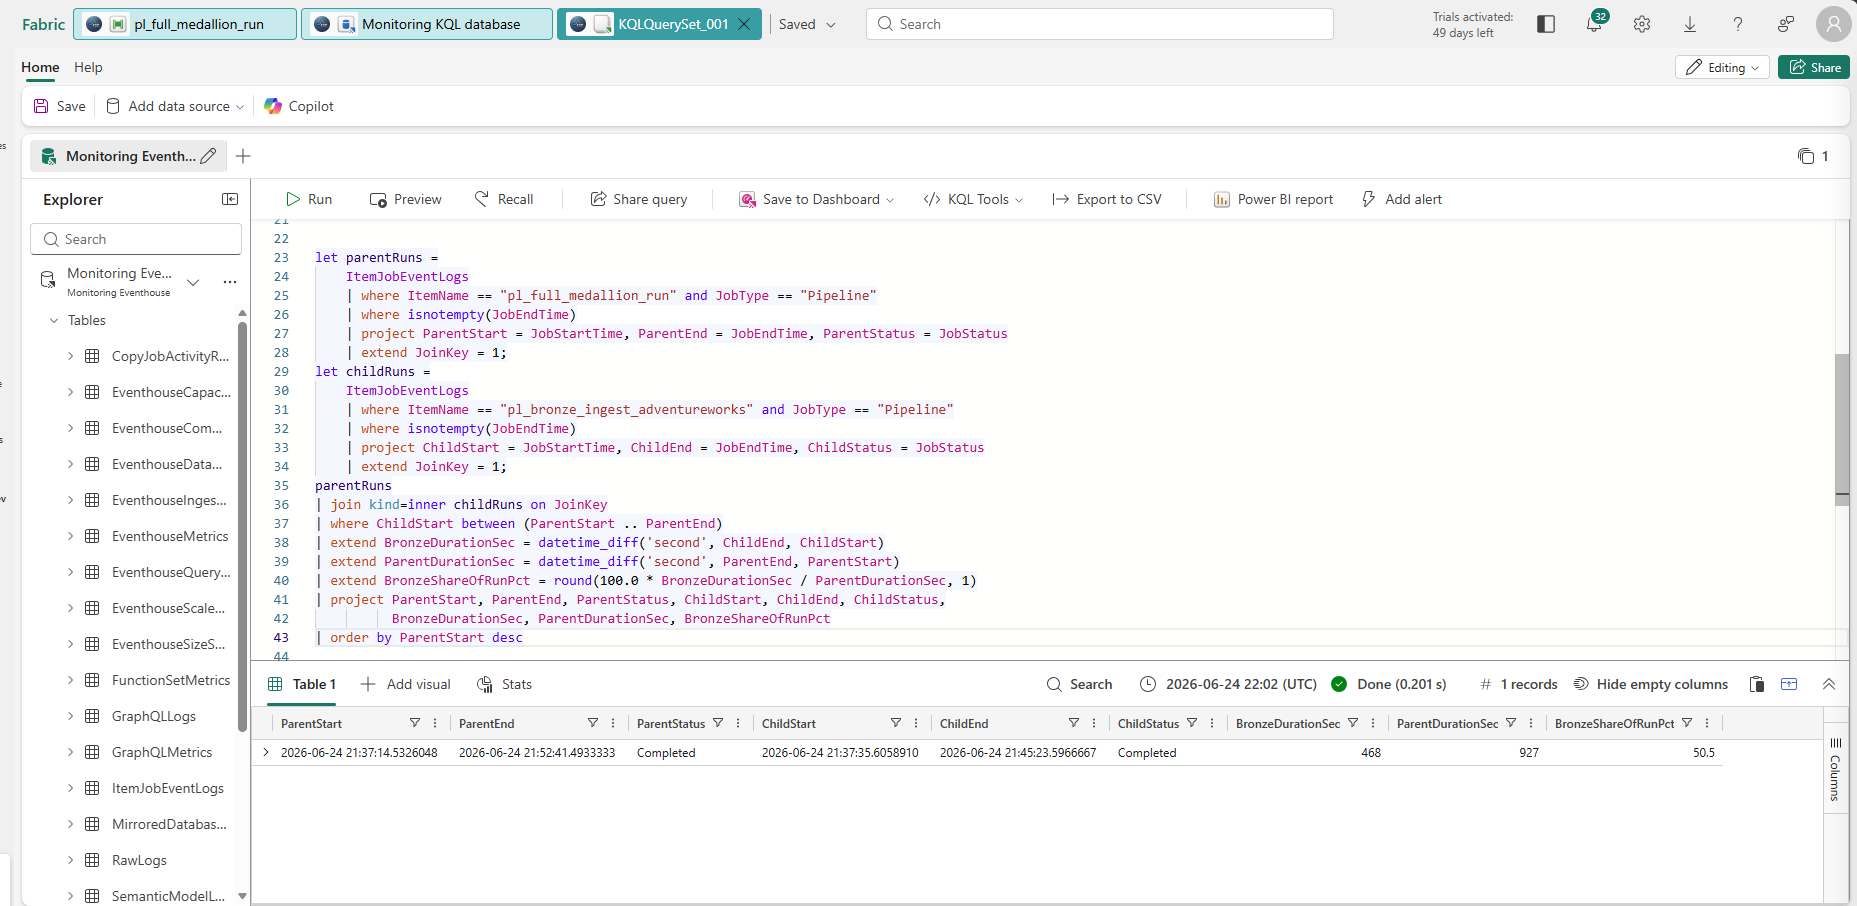1857x906 pixels.
Task: Open Copilot
Action: click(299, 106)
